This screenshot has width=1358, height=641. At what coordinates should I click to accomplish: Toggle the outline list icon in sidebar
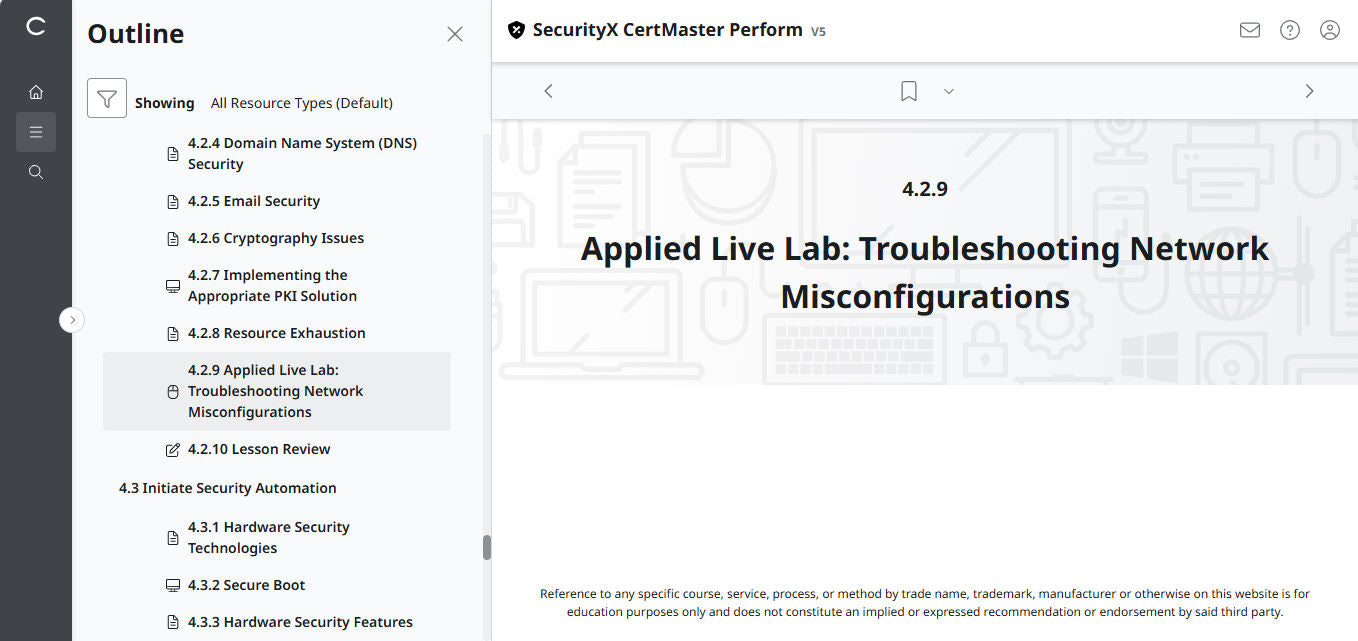(36, 132)
